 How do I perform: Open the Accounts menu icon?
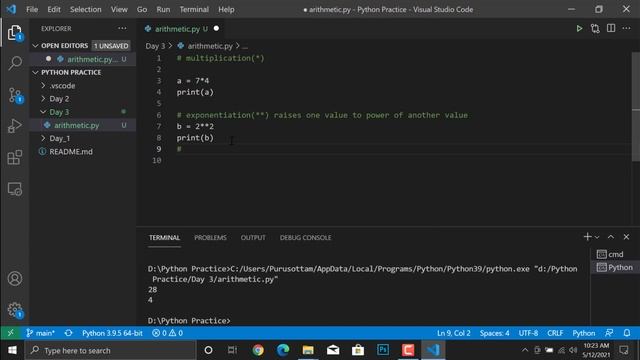coord(15,278)
